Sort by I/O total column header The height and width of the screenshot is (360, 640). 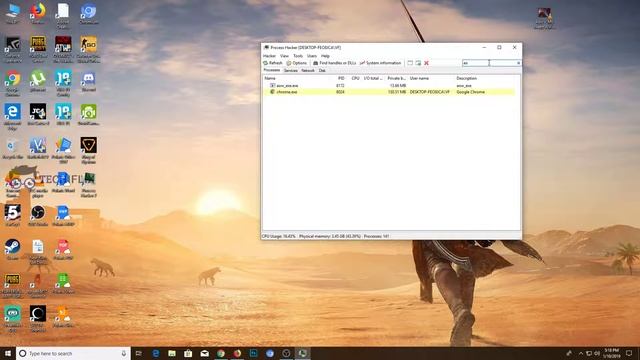[373, 78]
